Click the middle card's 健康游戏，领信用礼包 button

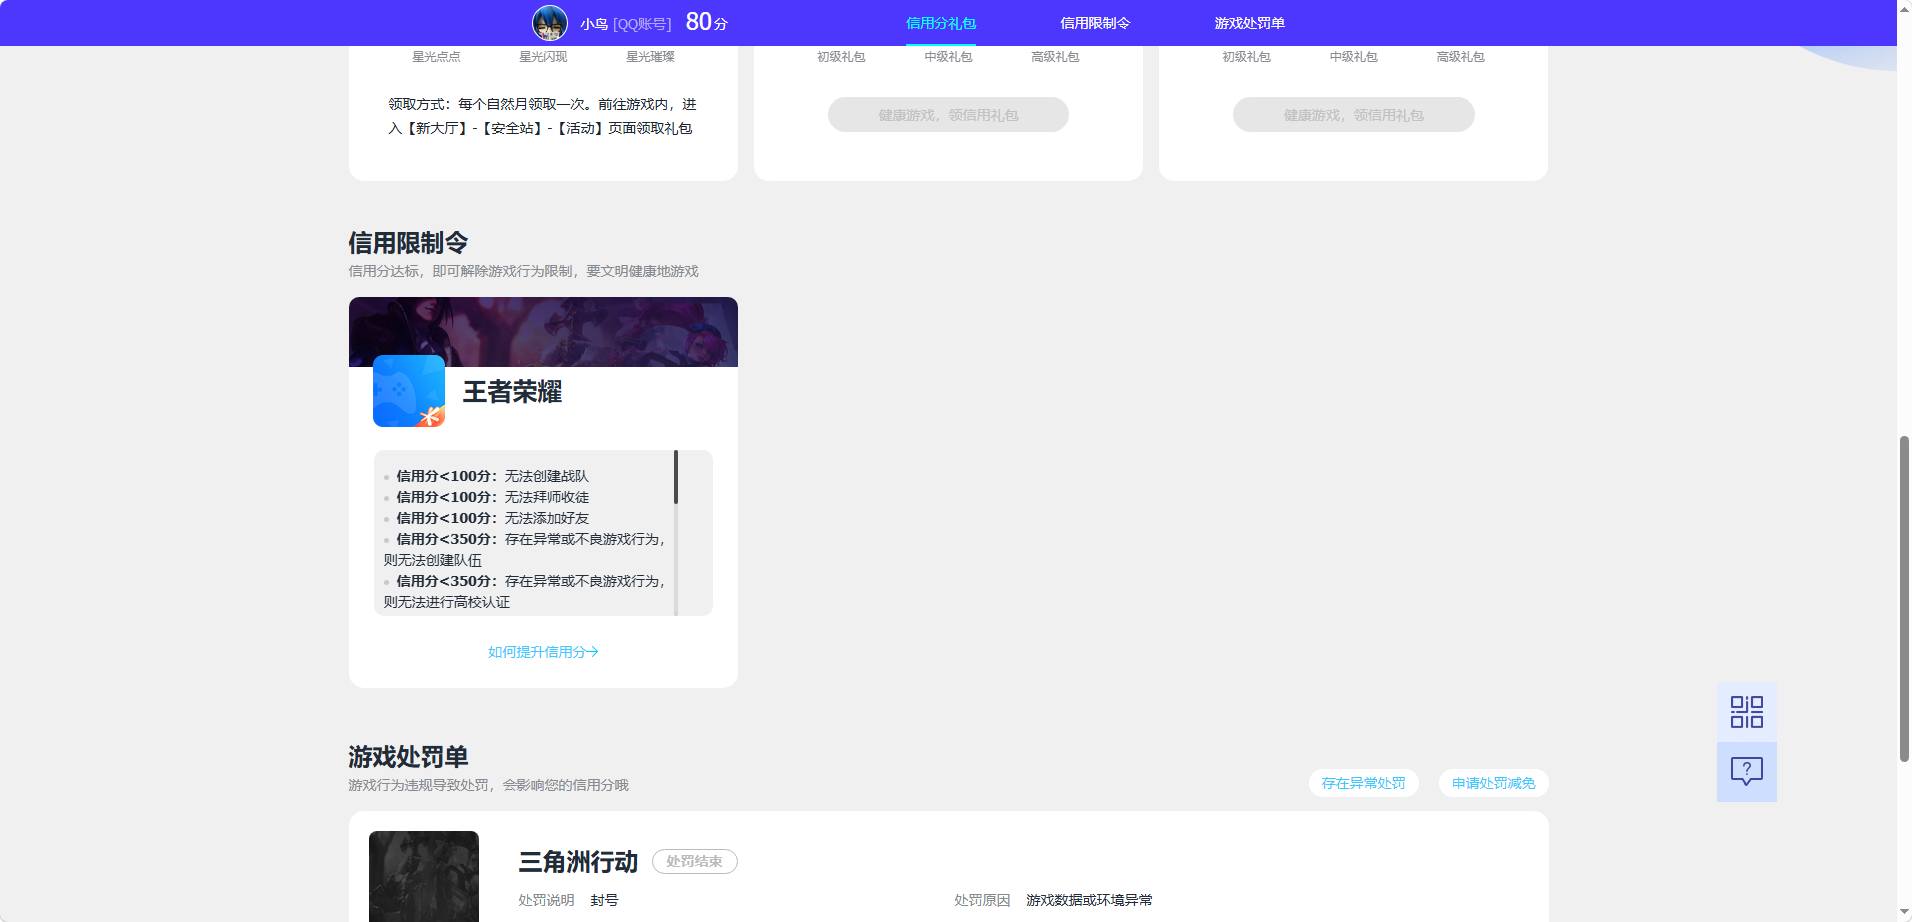(x=948, y=115)
